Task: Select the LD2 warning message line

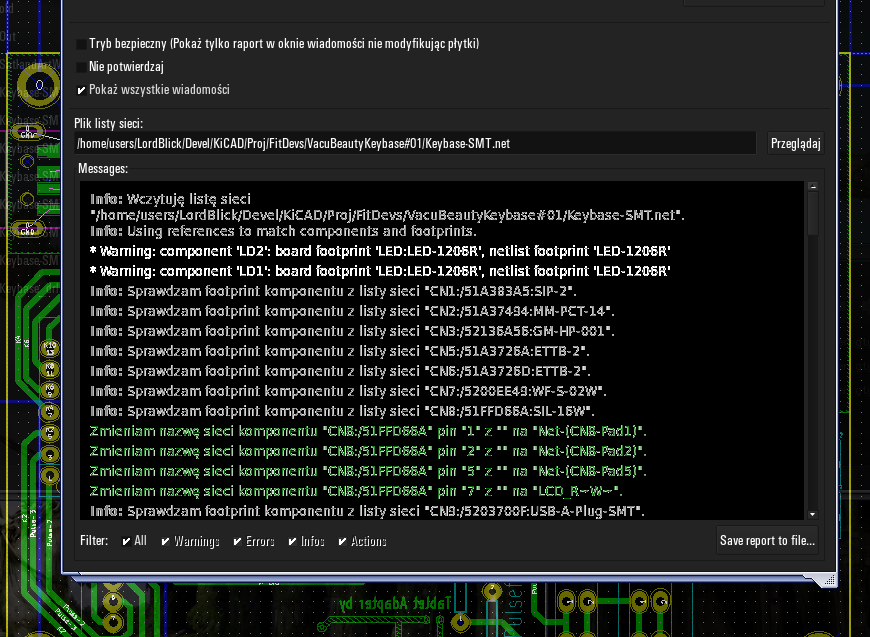Action: click(x=380, y=251)
